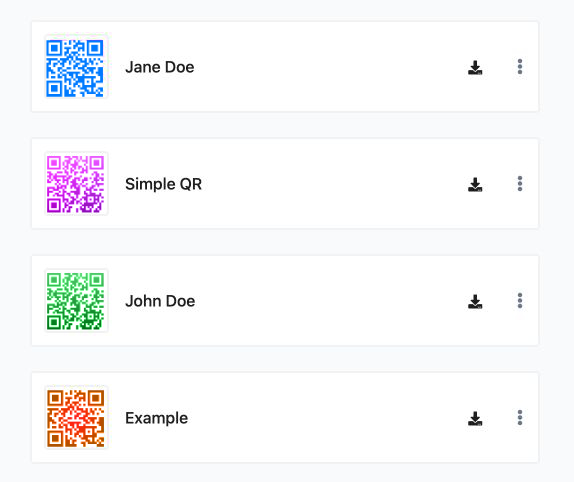574x482 pixels.
Task: Download the Jane Doe QR code
Action: tap(475, 67)
